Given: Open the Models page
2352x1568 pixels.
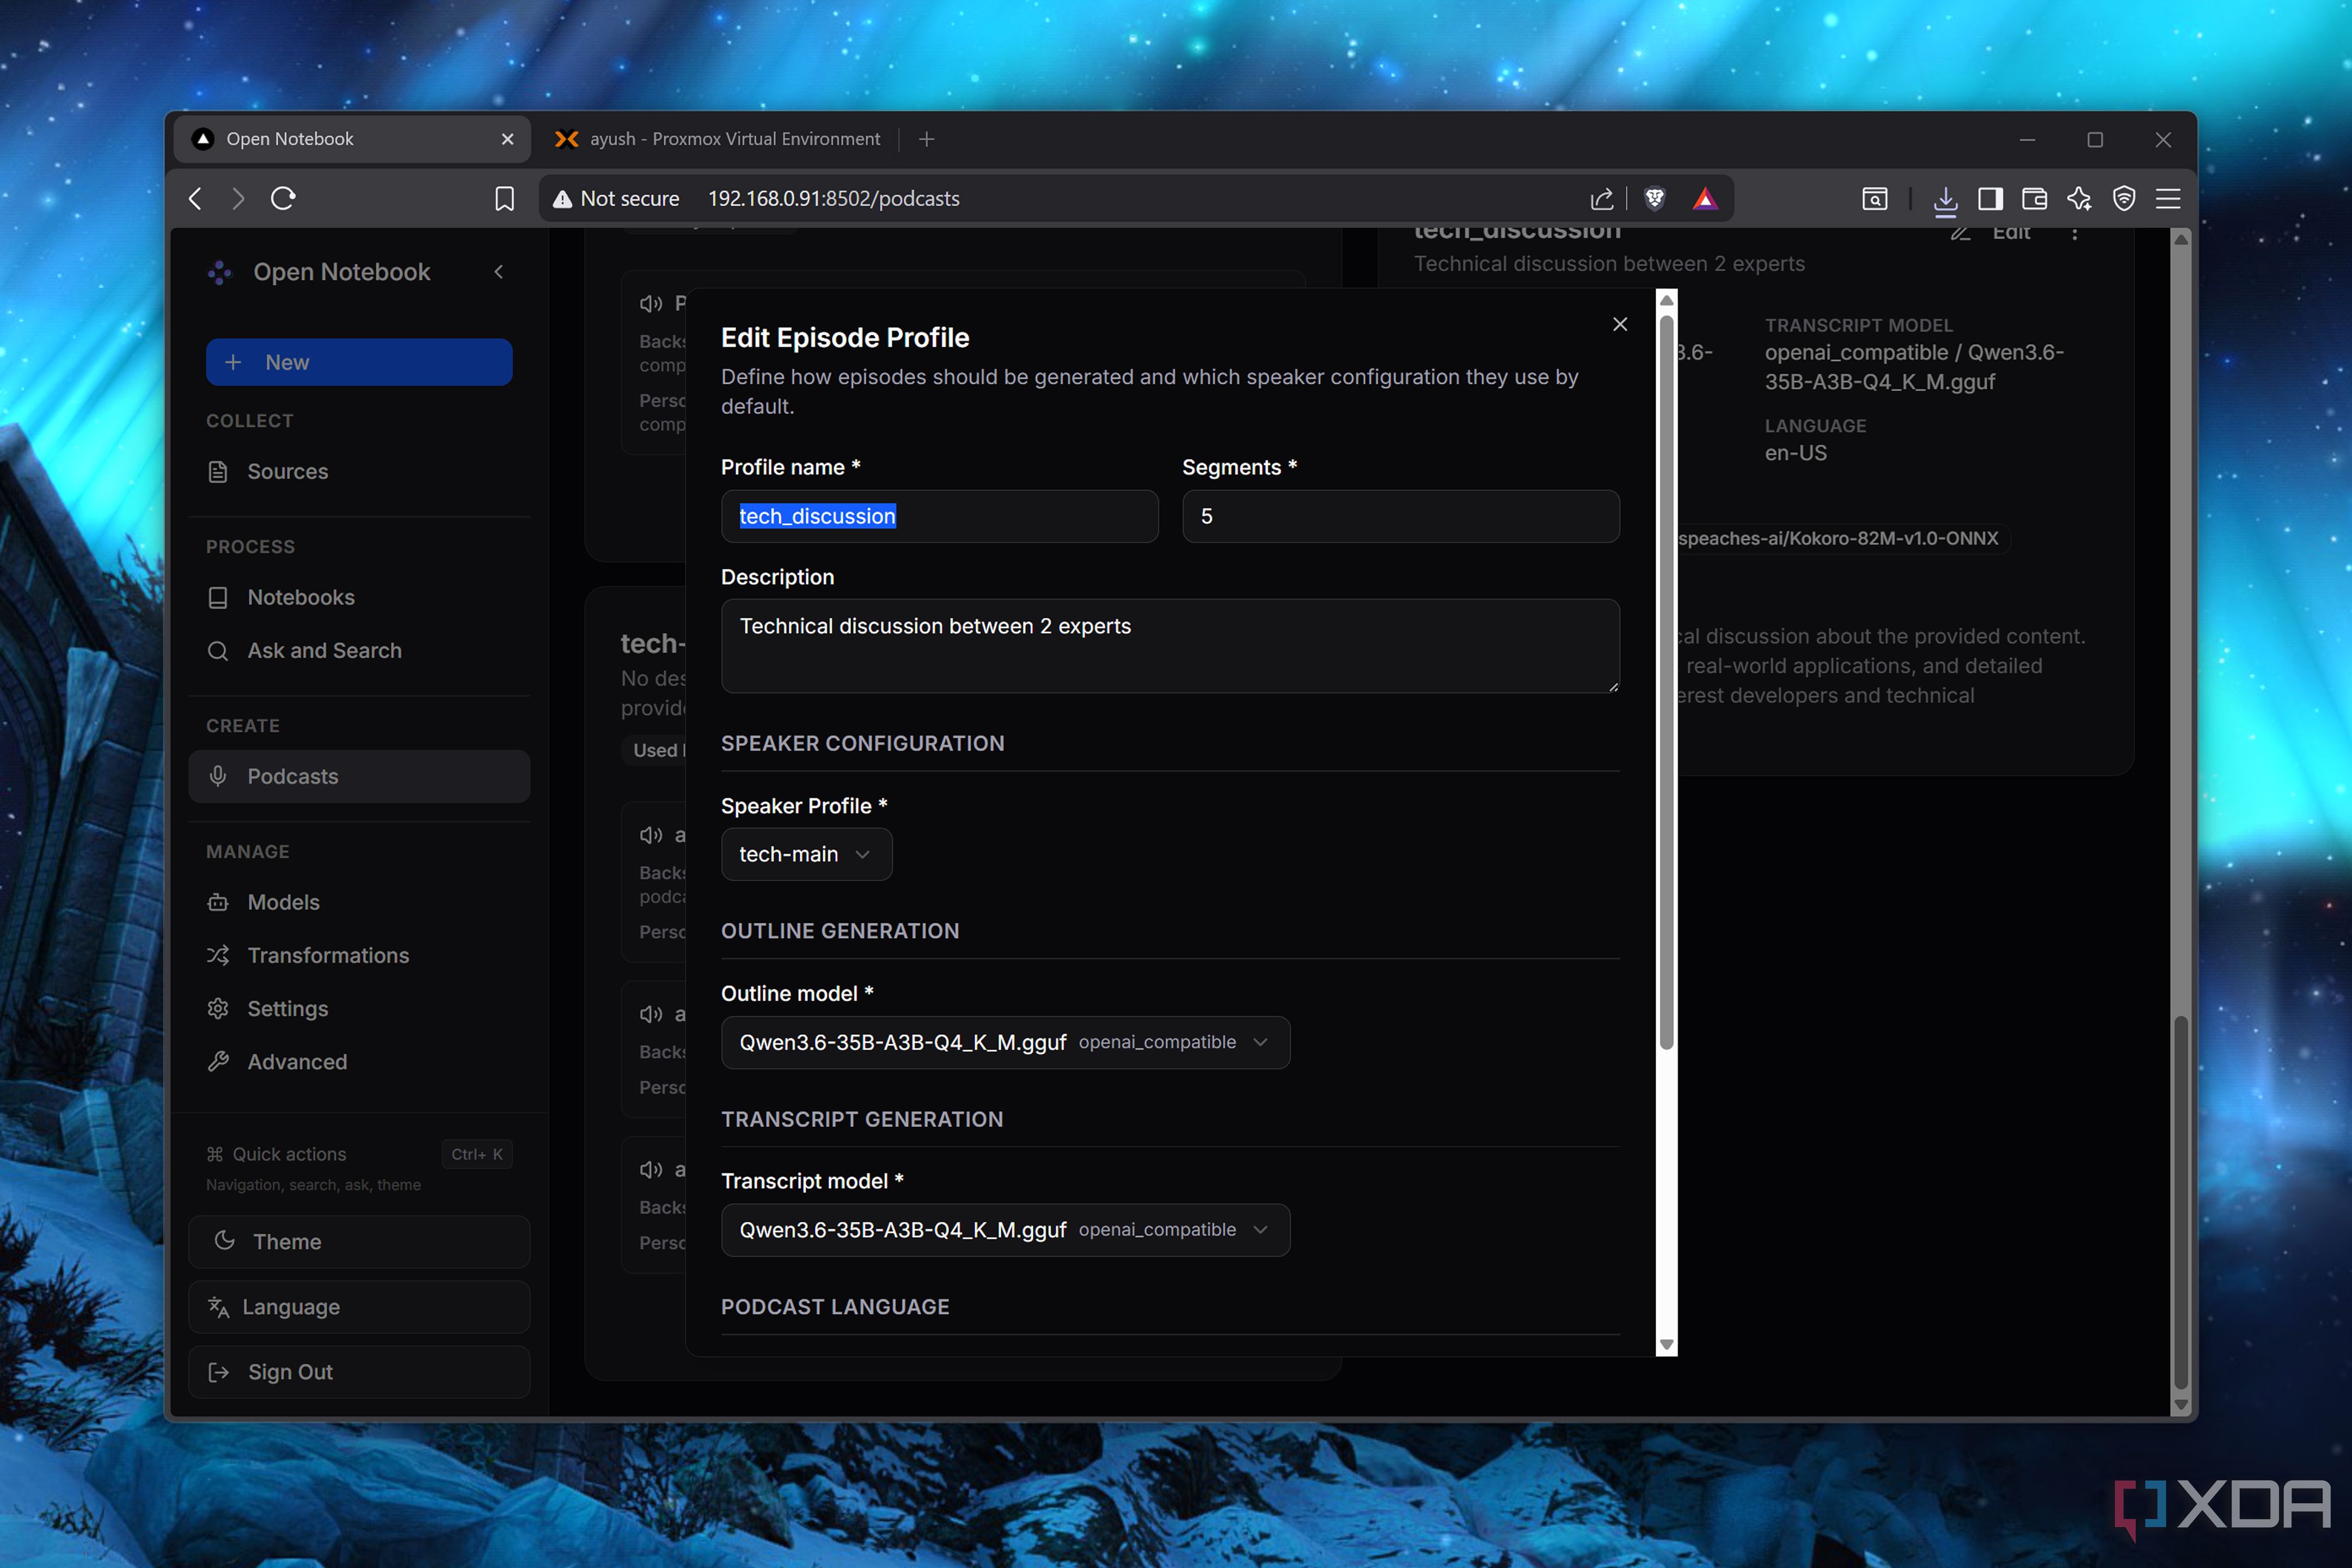Looking at the screenshot, I should tap(359, 902).
